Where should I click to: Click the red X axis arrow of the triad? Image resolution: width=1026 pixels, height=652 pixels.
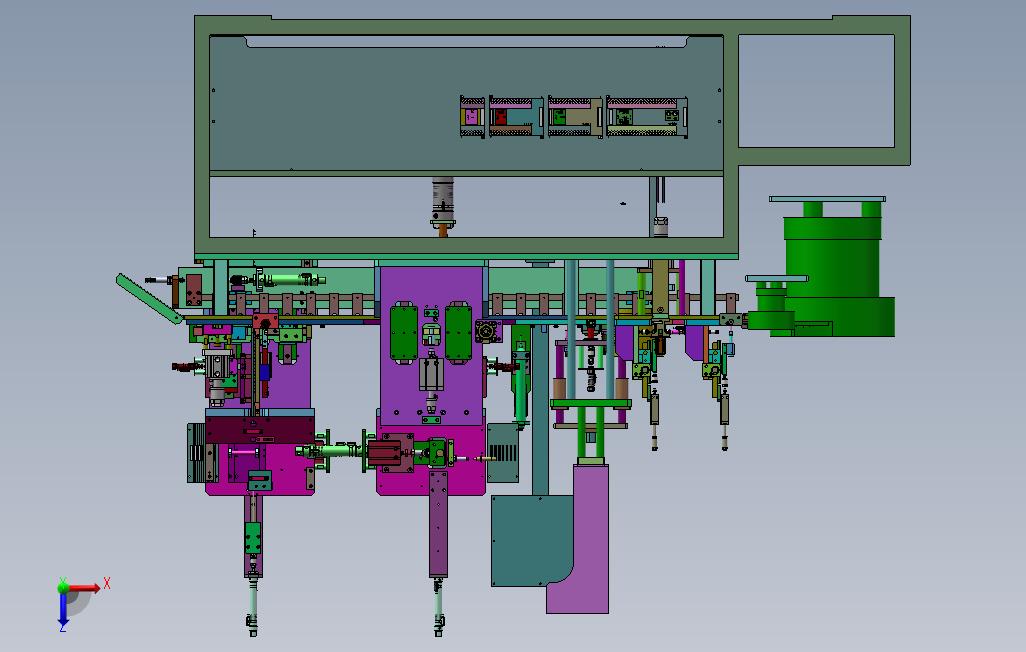(84, 589)
